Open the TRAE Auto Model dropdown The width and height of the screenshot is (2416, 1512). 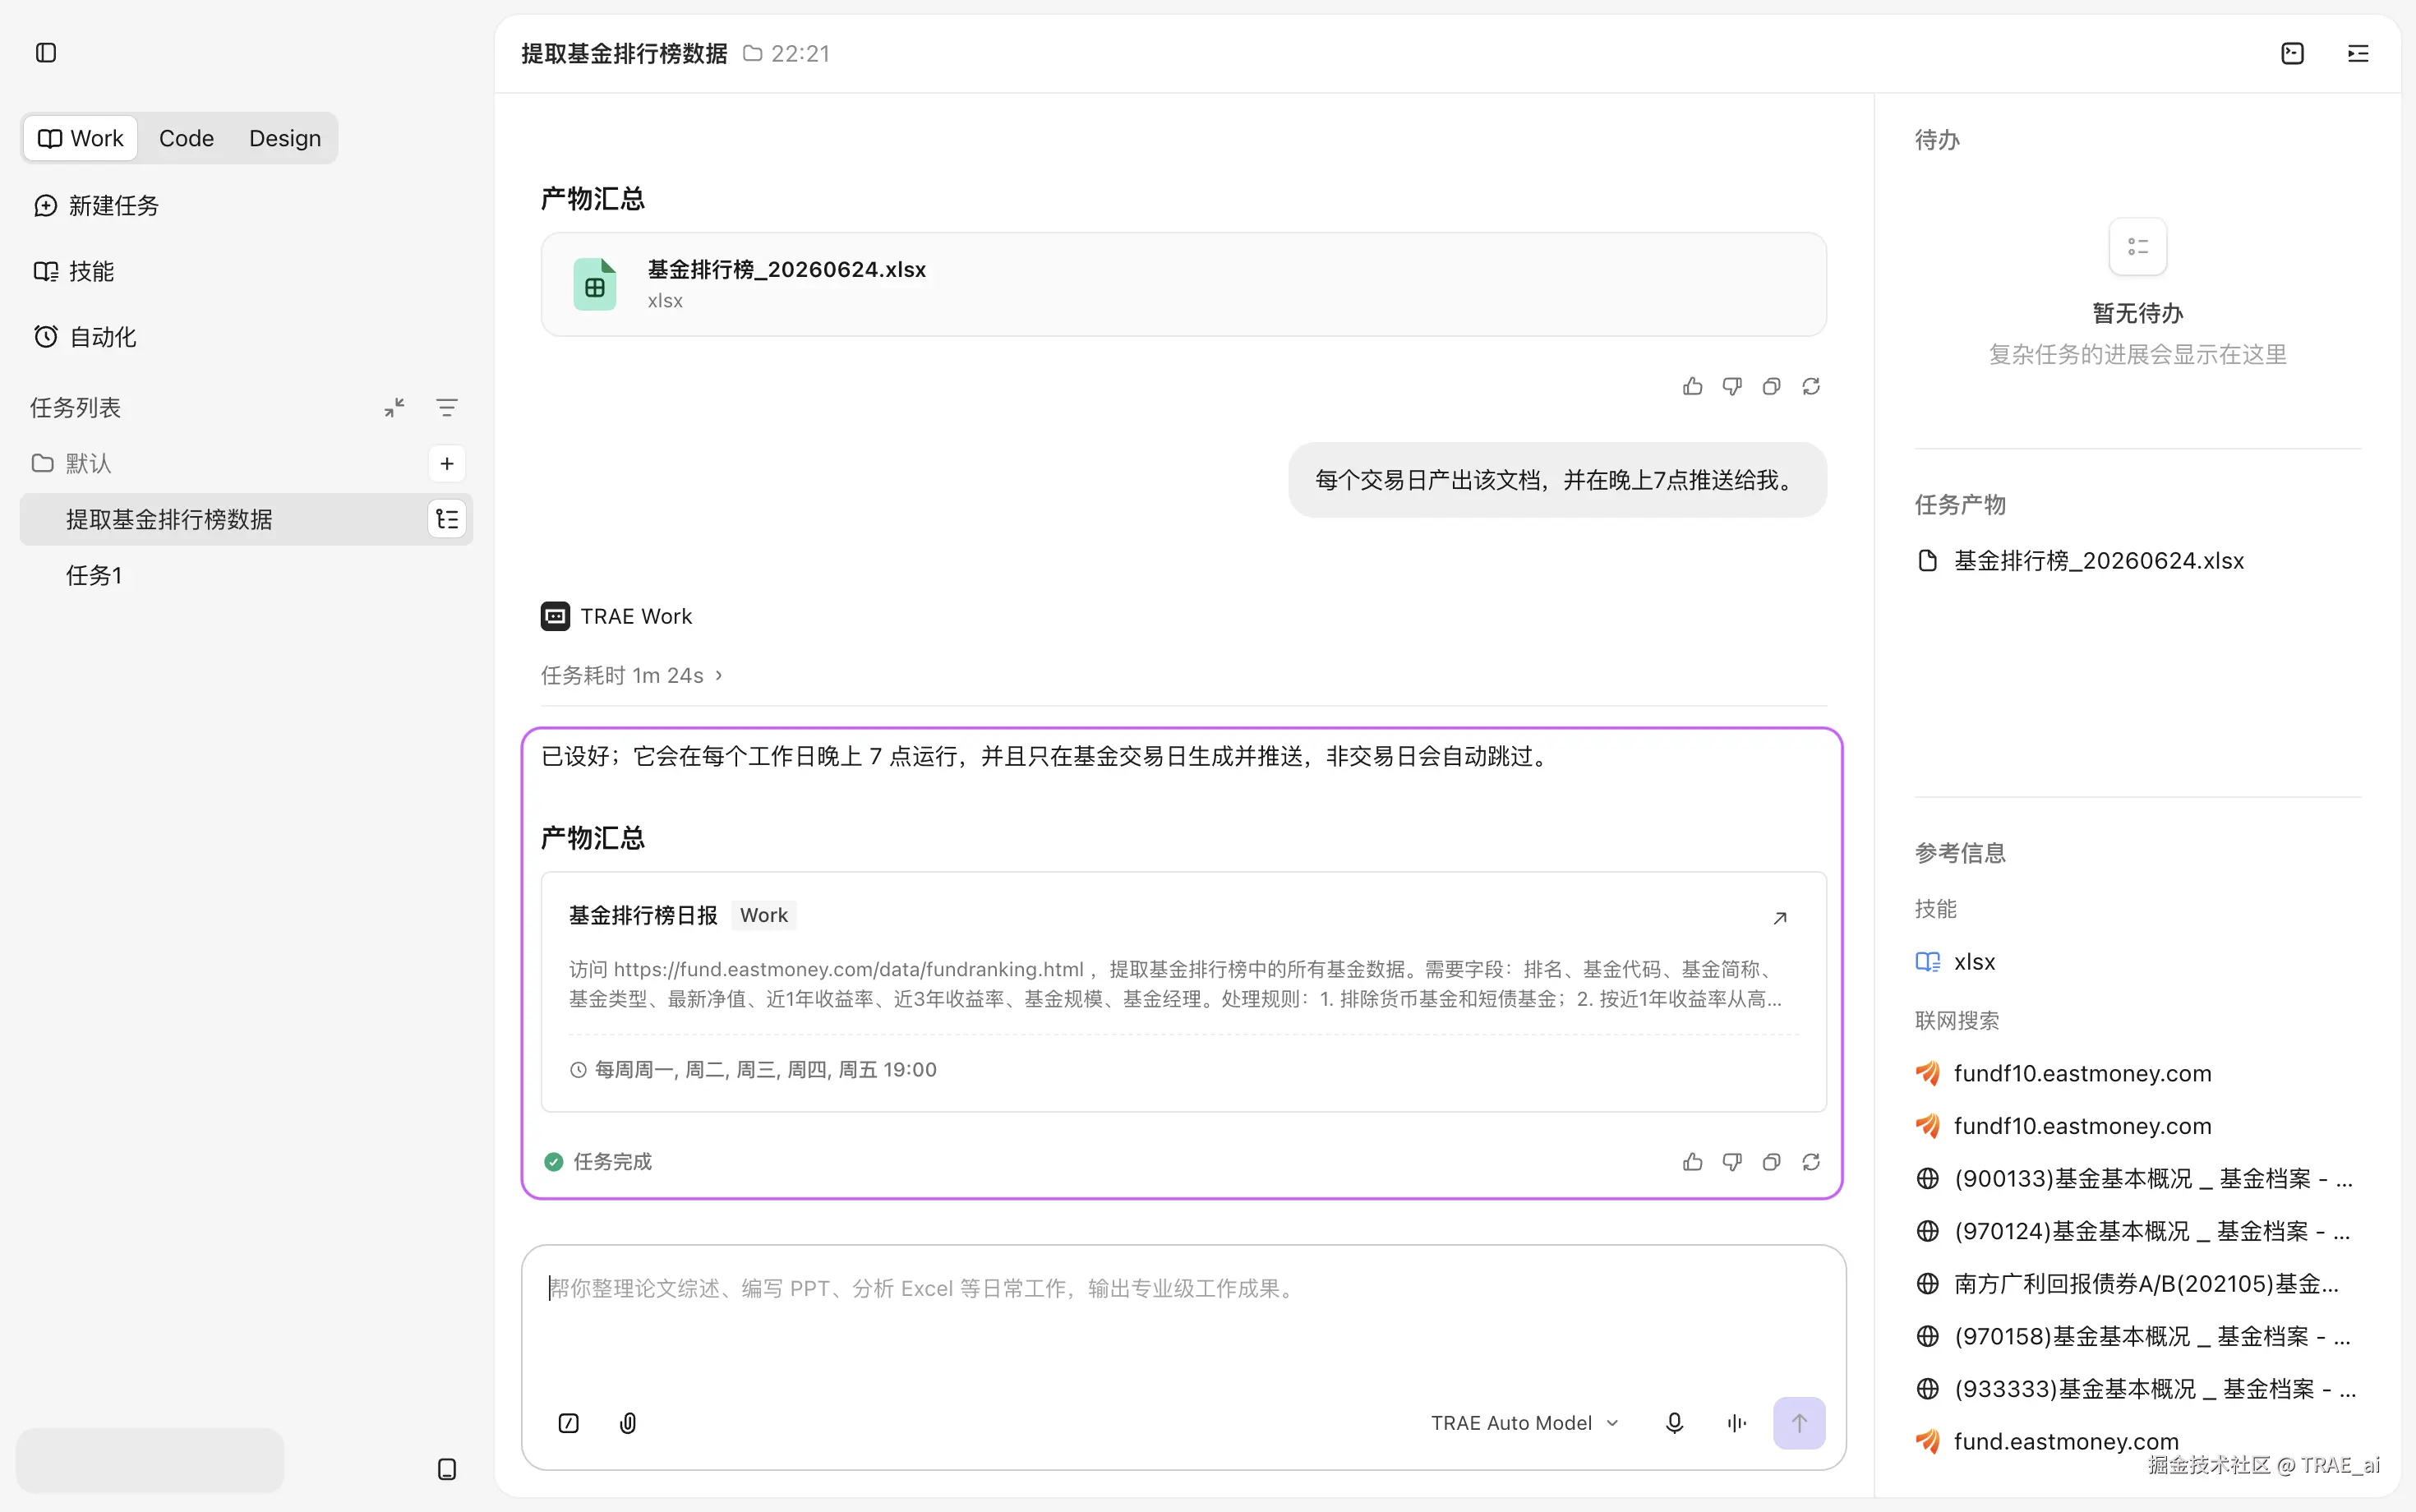[x=1524, y=1422]
